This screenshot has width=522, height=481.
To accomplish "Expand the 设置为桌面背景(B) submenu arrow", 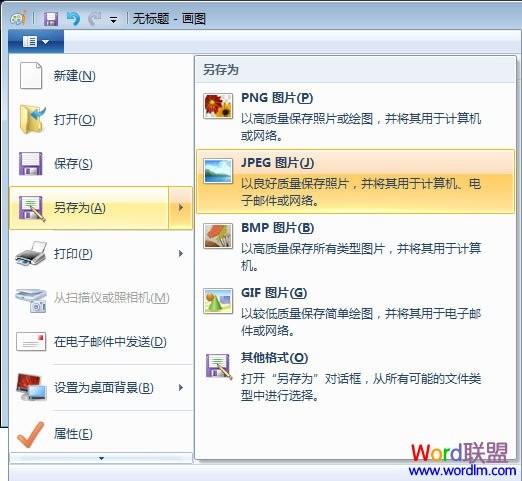I will [x=181, y=387].
